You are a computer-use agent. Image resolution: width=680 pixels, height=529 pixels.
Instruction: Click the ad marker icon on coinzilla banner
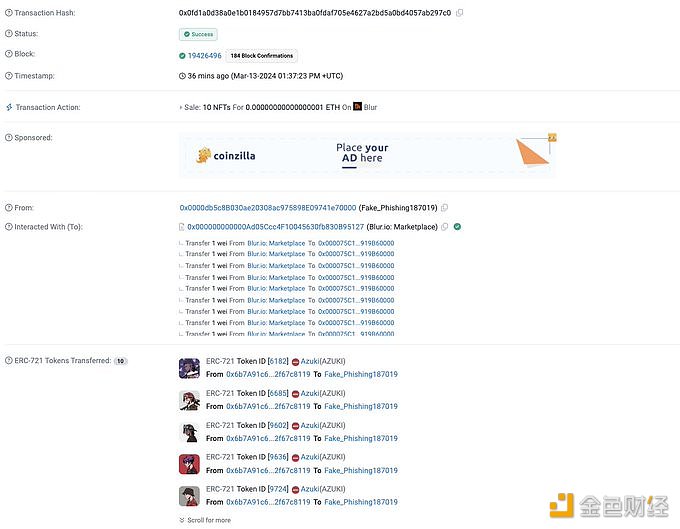pos(552,137)
